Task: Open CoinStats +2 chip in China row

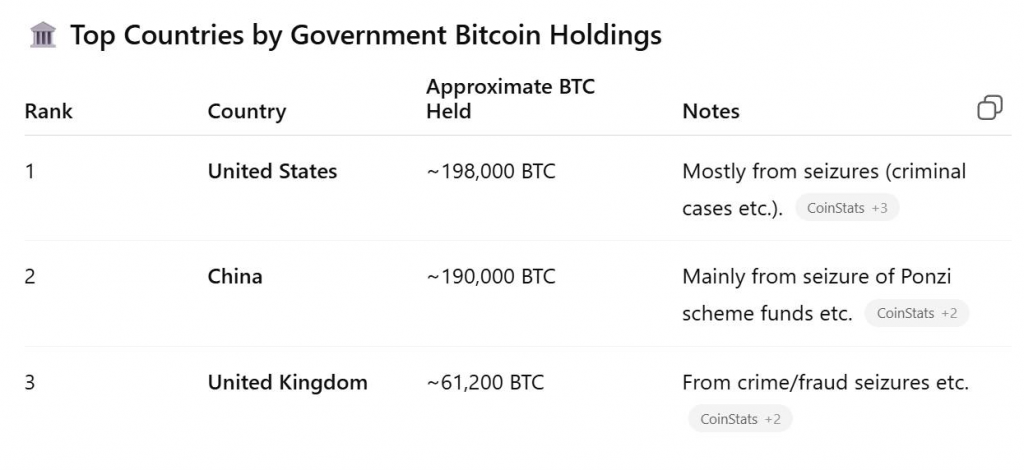Action: click(916, 313)
